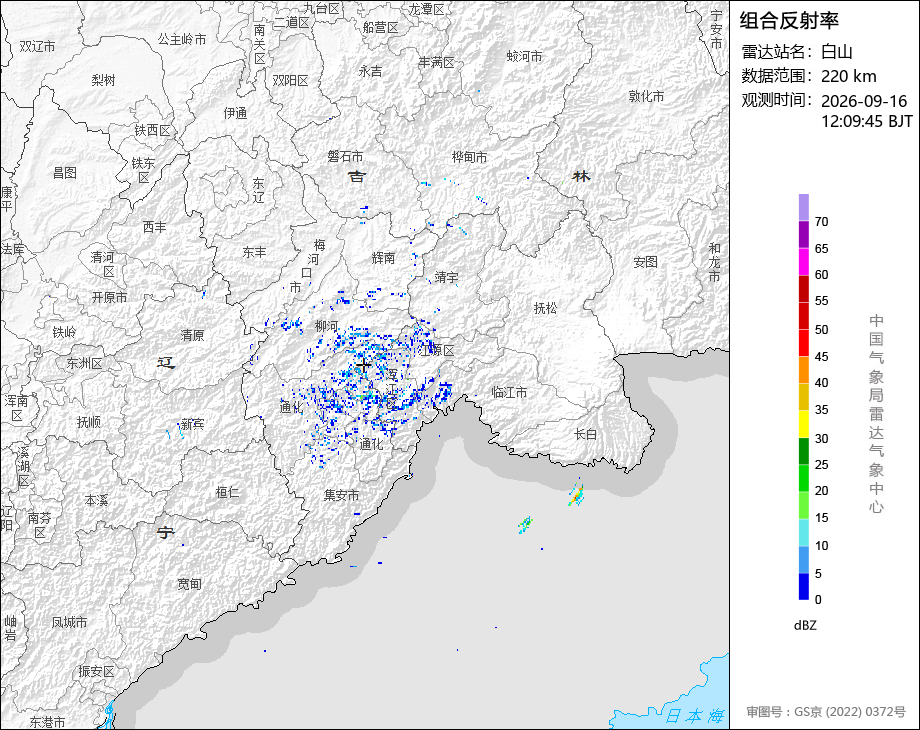Click the 抚松 map label
Screen dimensions: 920x730
[545, 308]
